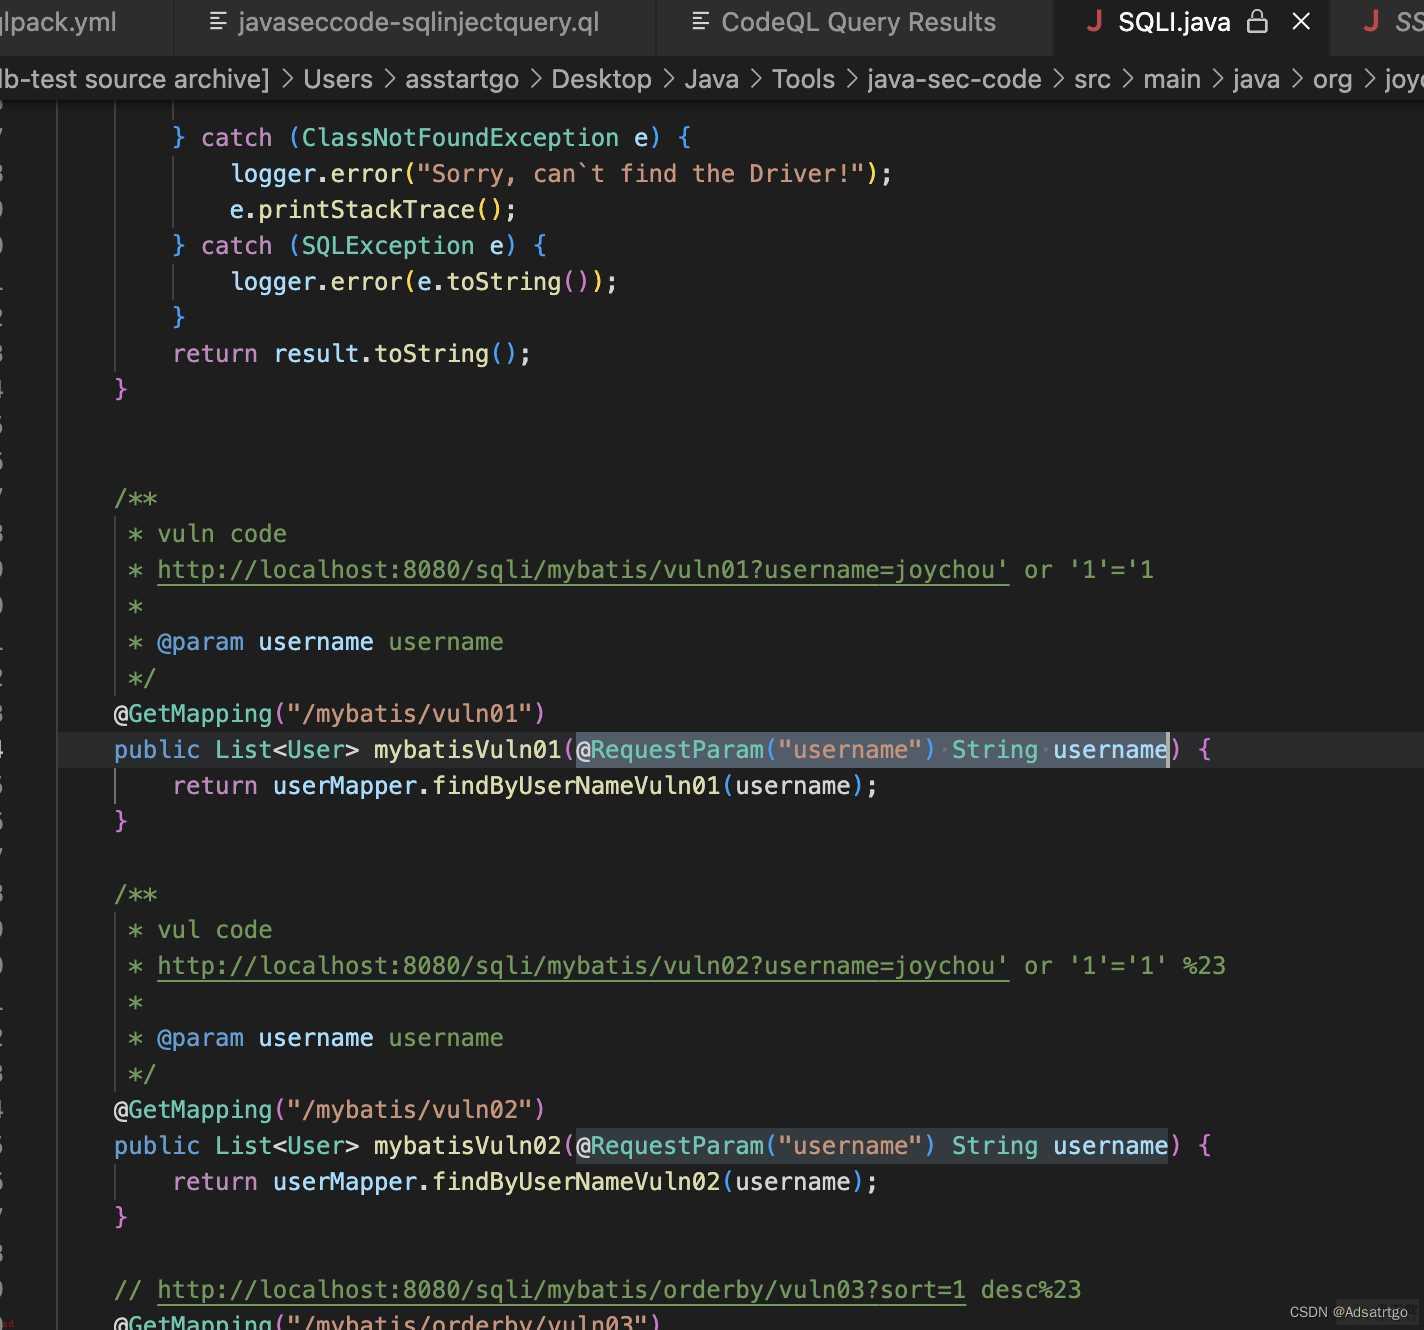
Task: Click the file icon on the CodeQL Query Results tab
Action: tap(701, 21)
